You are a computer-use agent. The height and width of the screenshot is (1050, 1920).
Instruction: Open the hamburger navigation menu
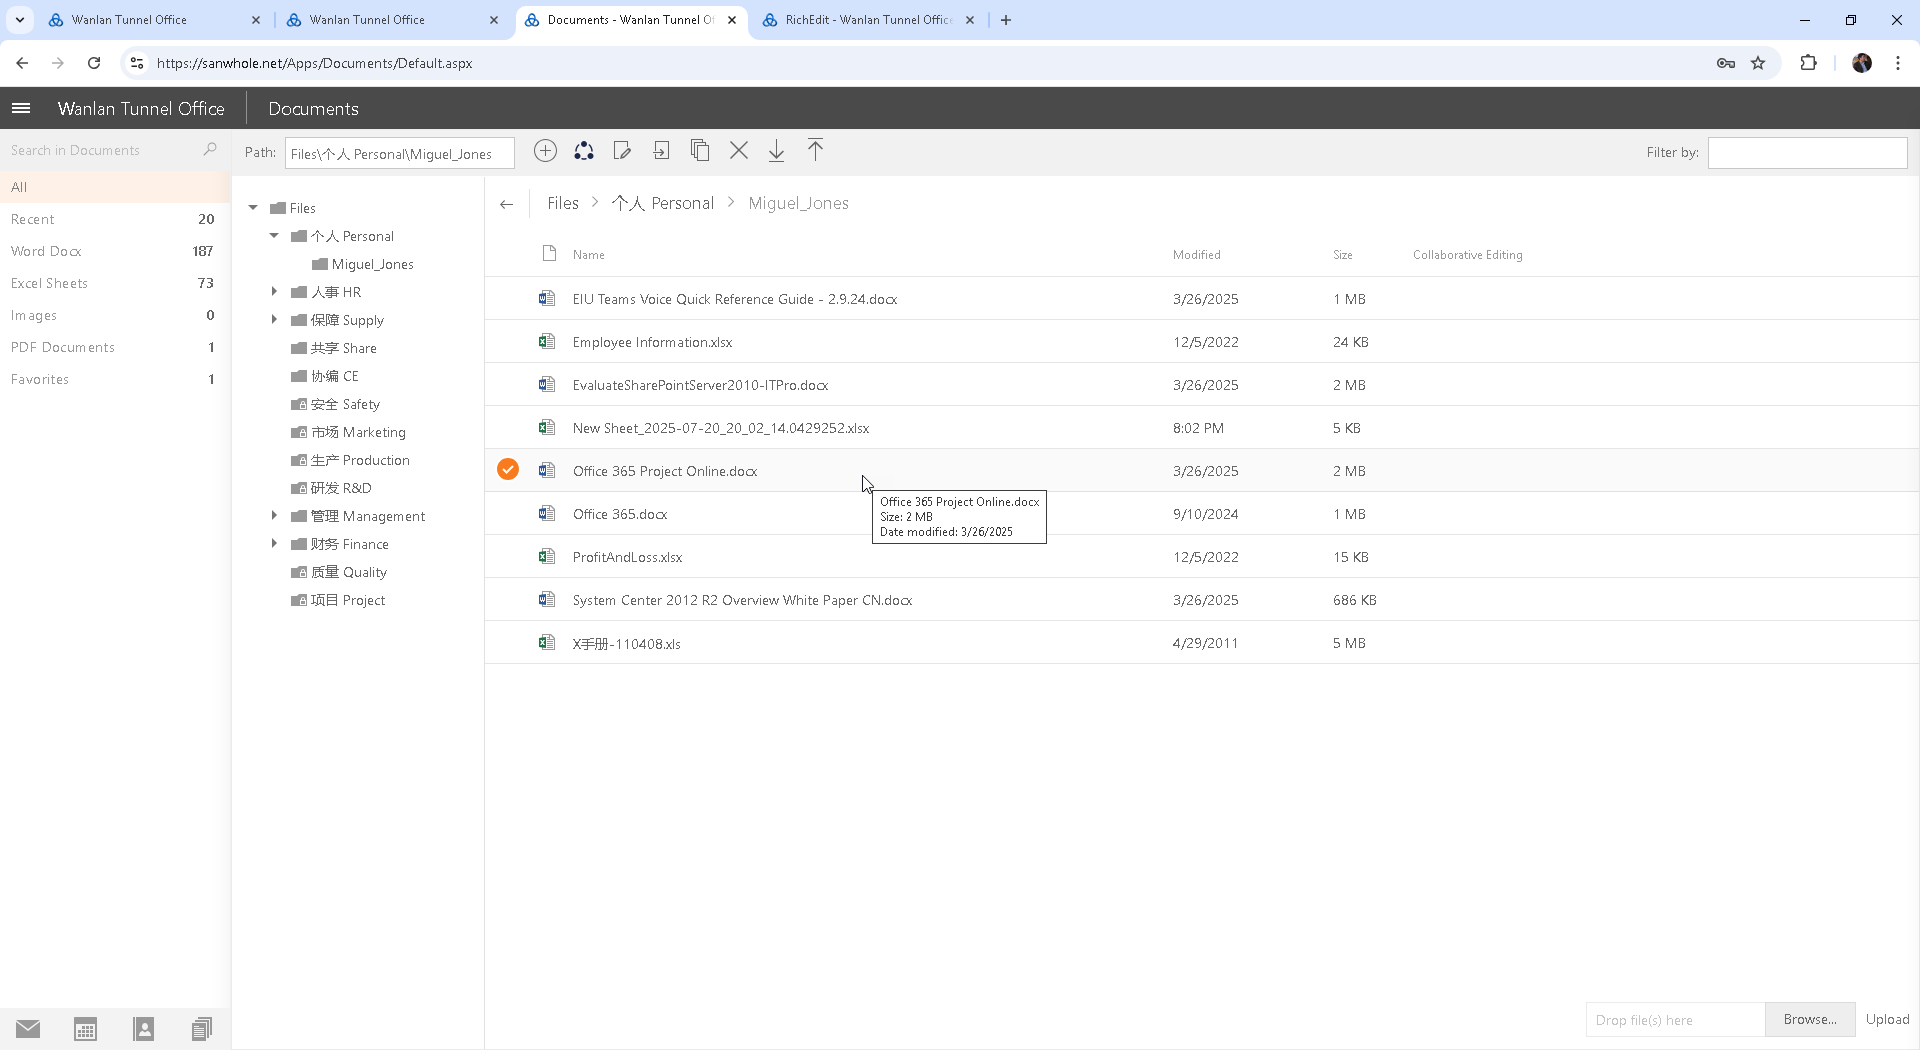(x=21, y=108)
